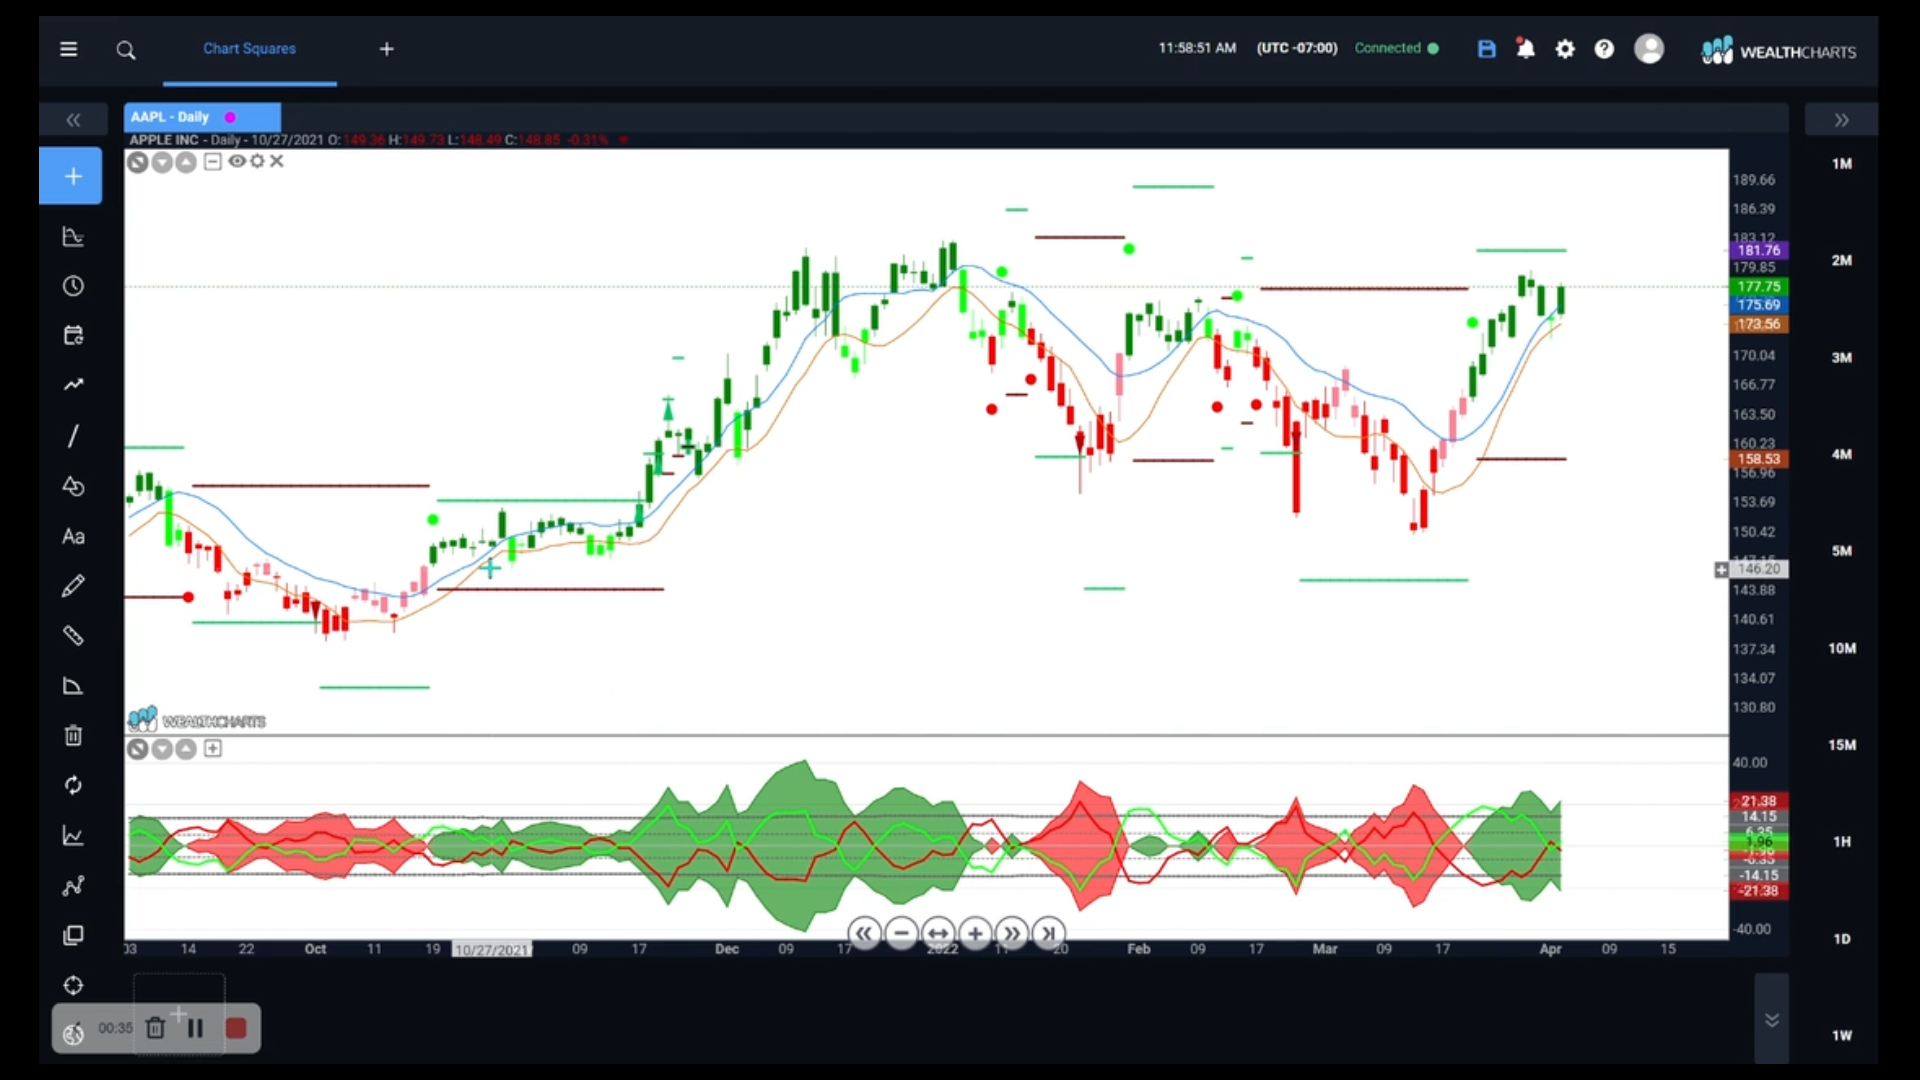Select the trend arrow drawing tool
Screen dimensions: 1920x1080
pos(73,385)
